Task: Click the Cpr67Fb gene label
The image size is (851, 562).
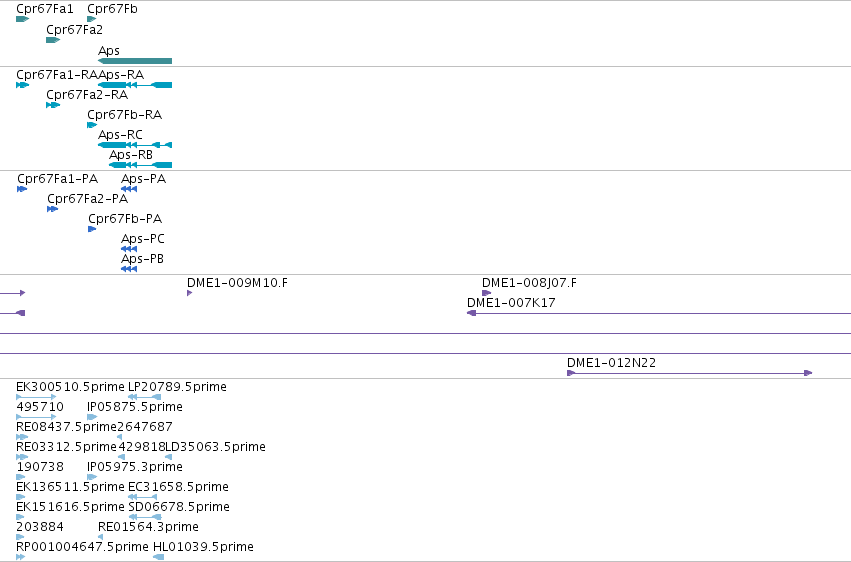Action: click(x=112, y=9)
